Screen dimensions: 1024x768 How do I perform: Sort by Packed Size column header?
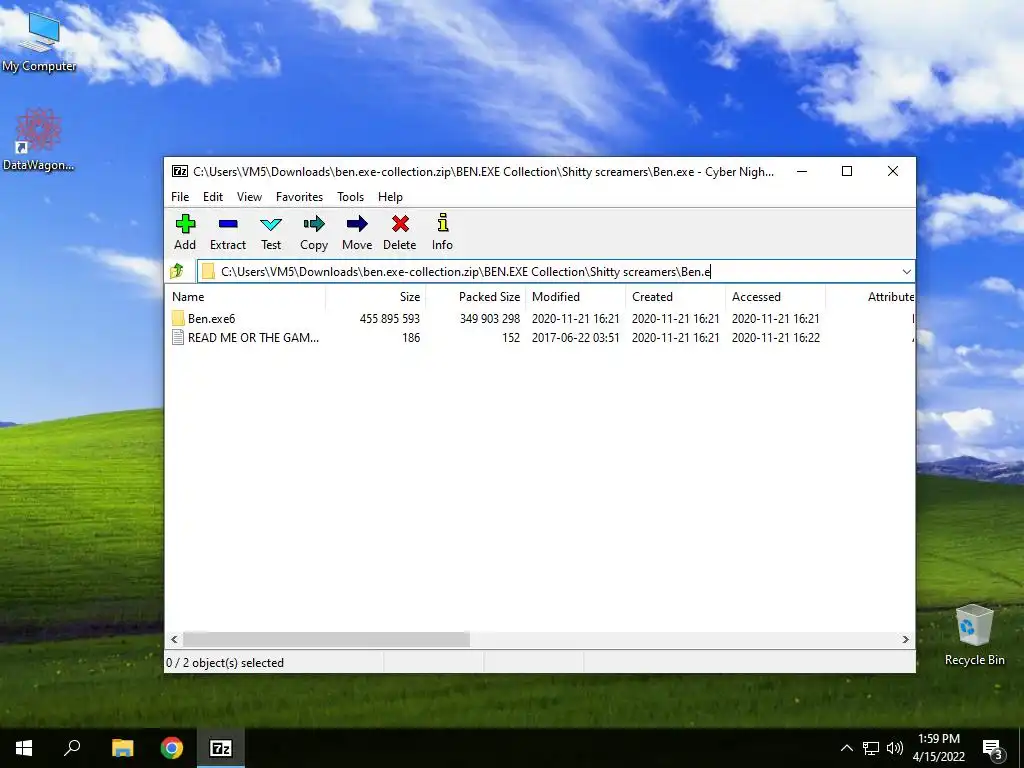[476, 296]
